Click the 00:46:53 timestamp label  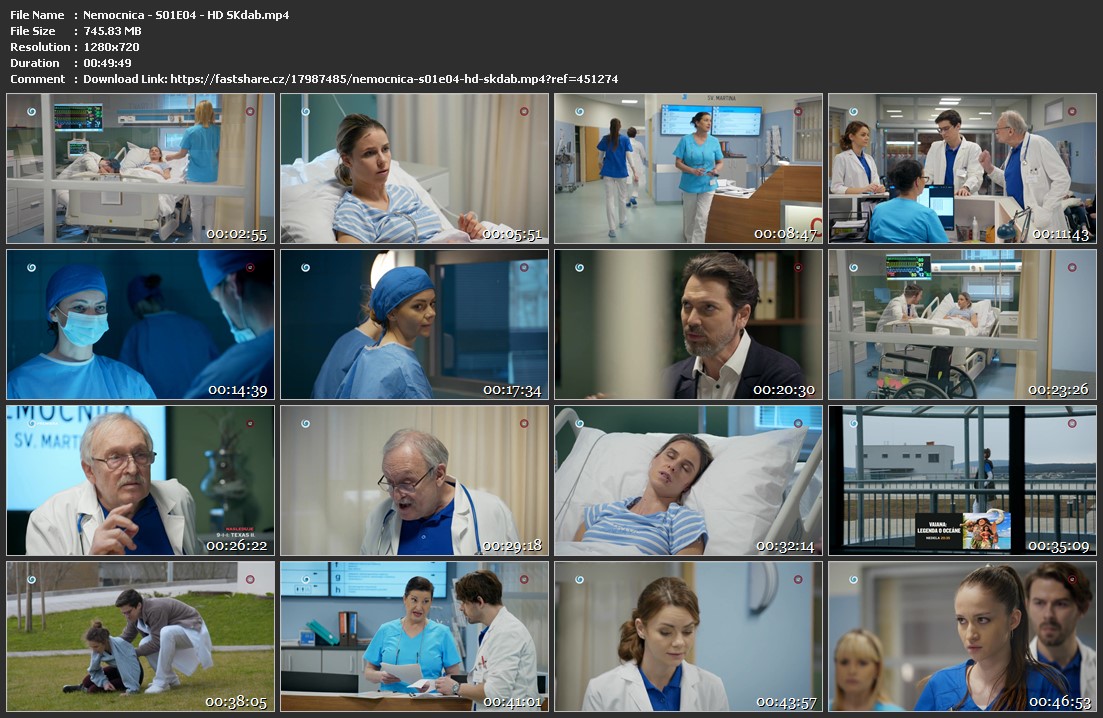coord(1061,702)
